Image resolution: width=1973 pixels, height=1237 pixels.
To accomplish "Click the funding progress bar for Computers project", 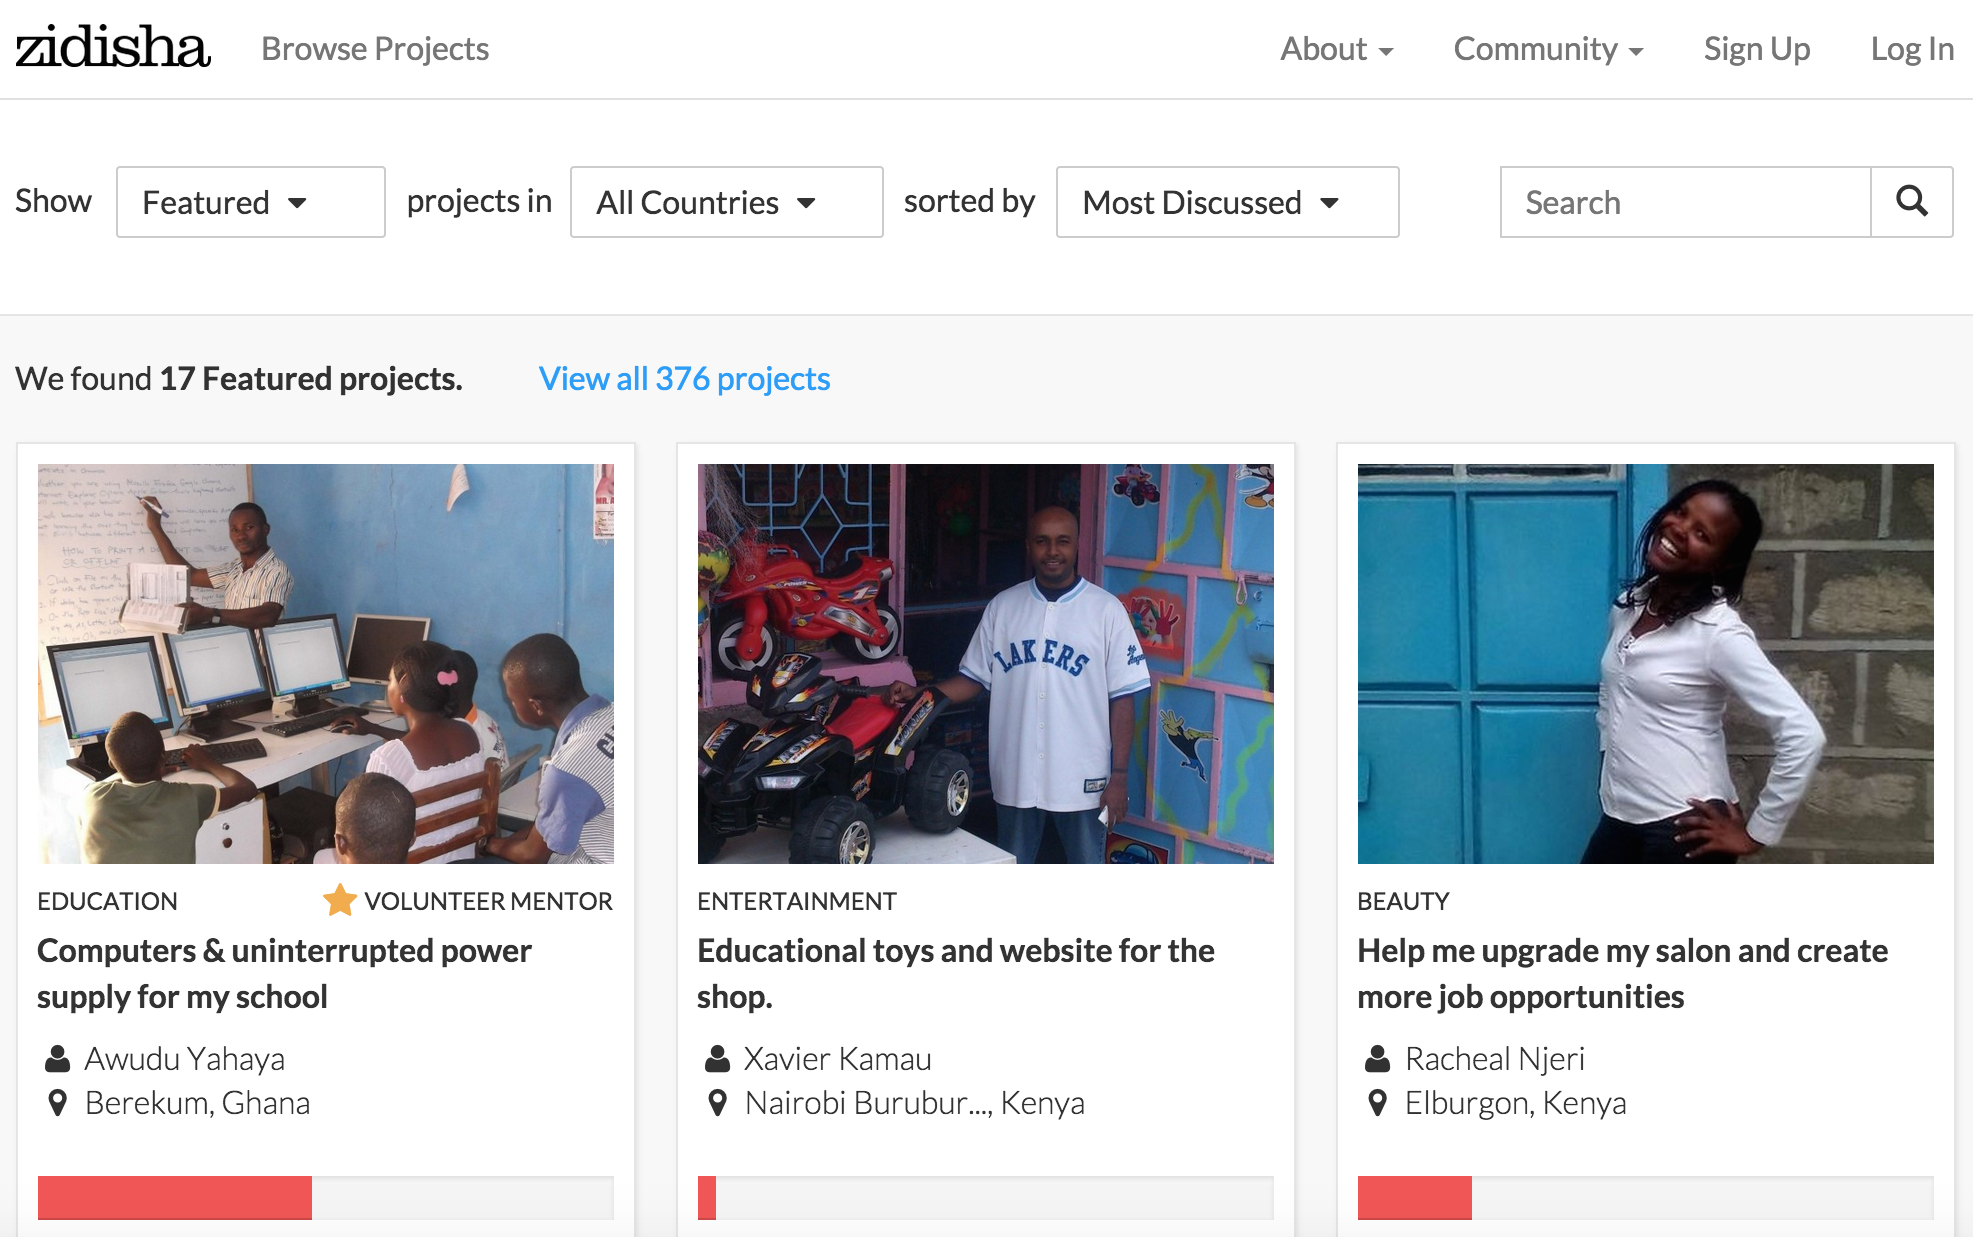I will [325, 1197].
